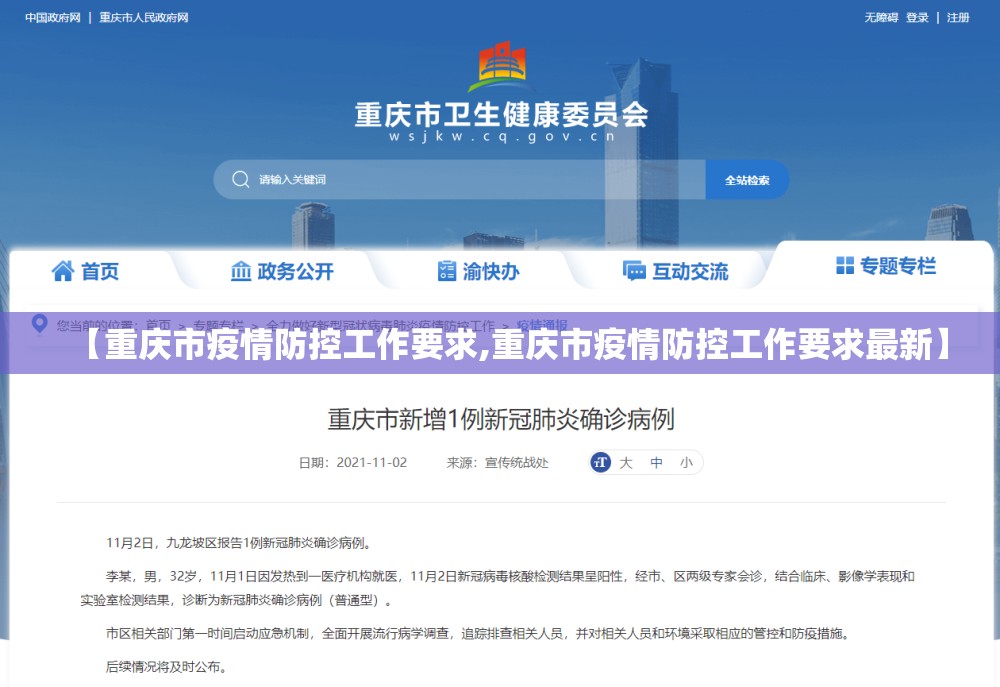Set font size to 中
This screenshot has width=1000, height=687.
(x=656, y=462)
